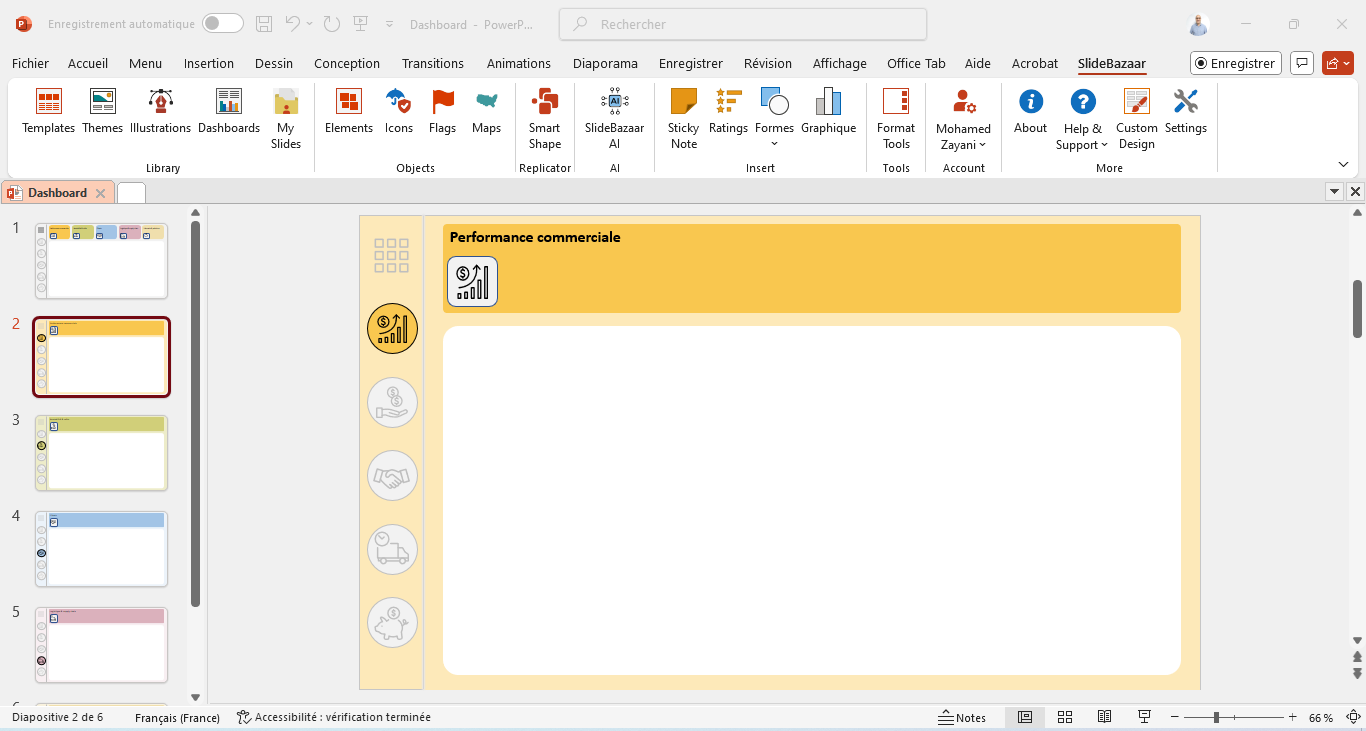The height and width of the screenshot is (731, 1366).
Task: Open the Templates library
Action: [x=48, y=111]
